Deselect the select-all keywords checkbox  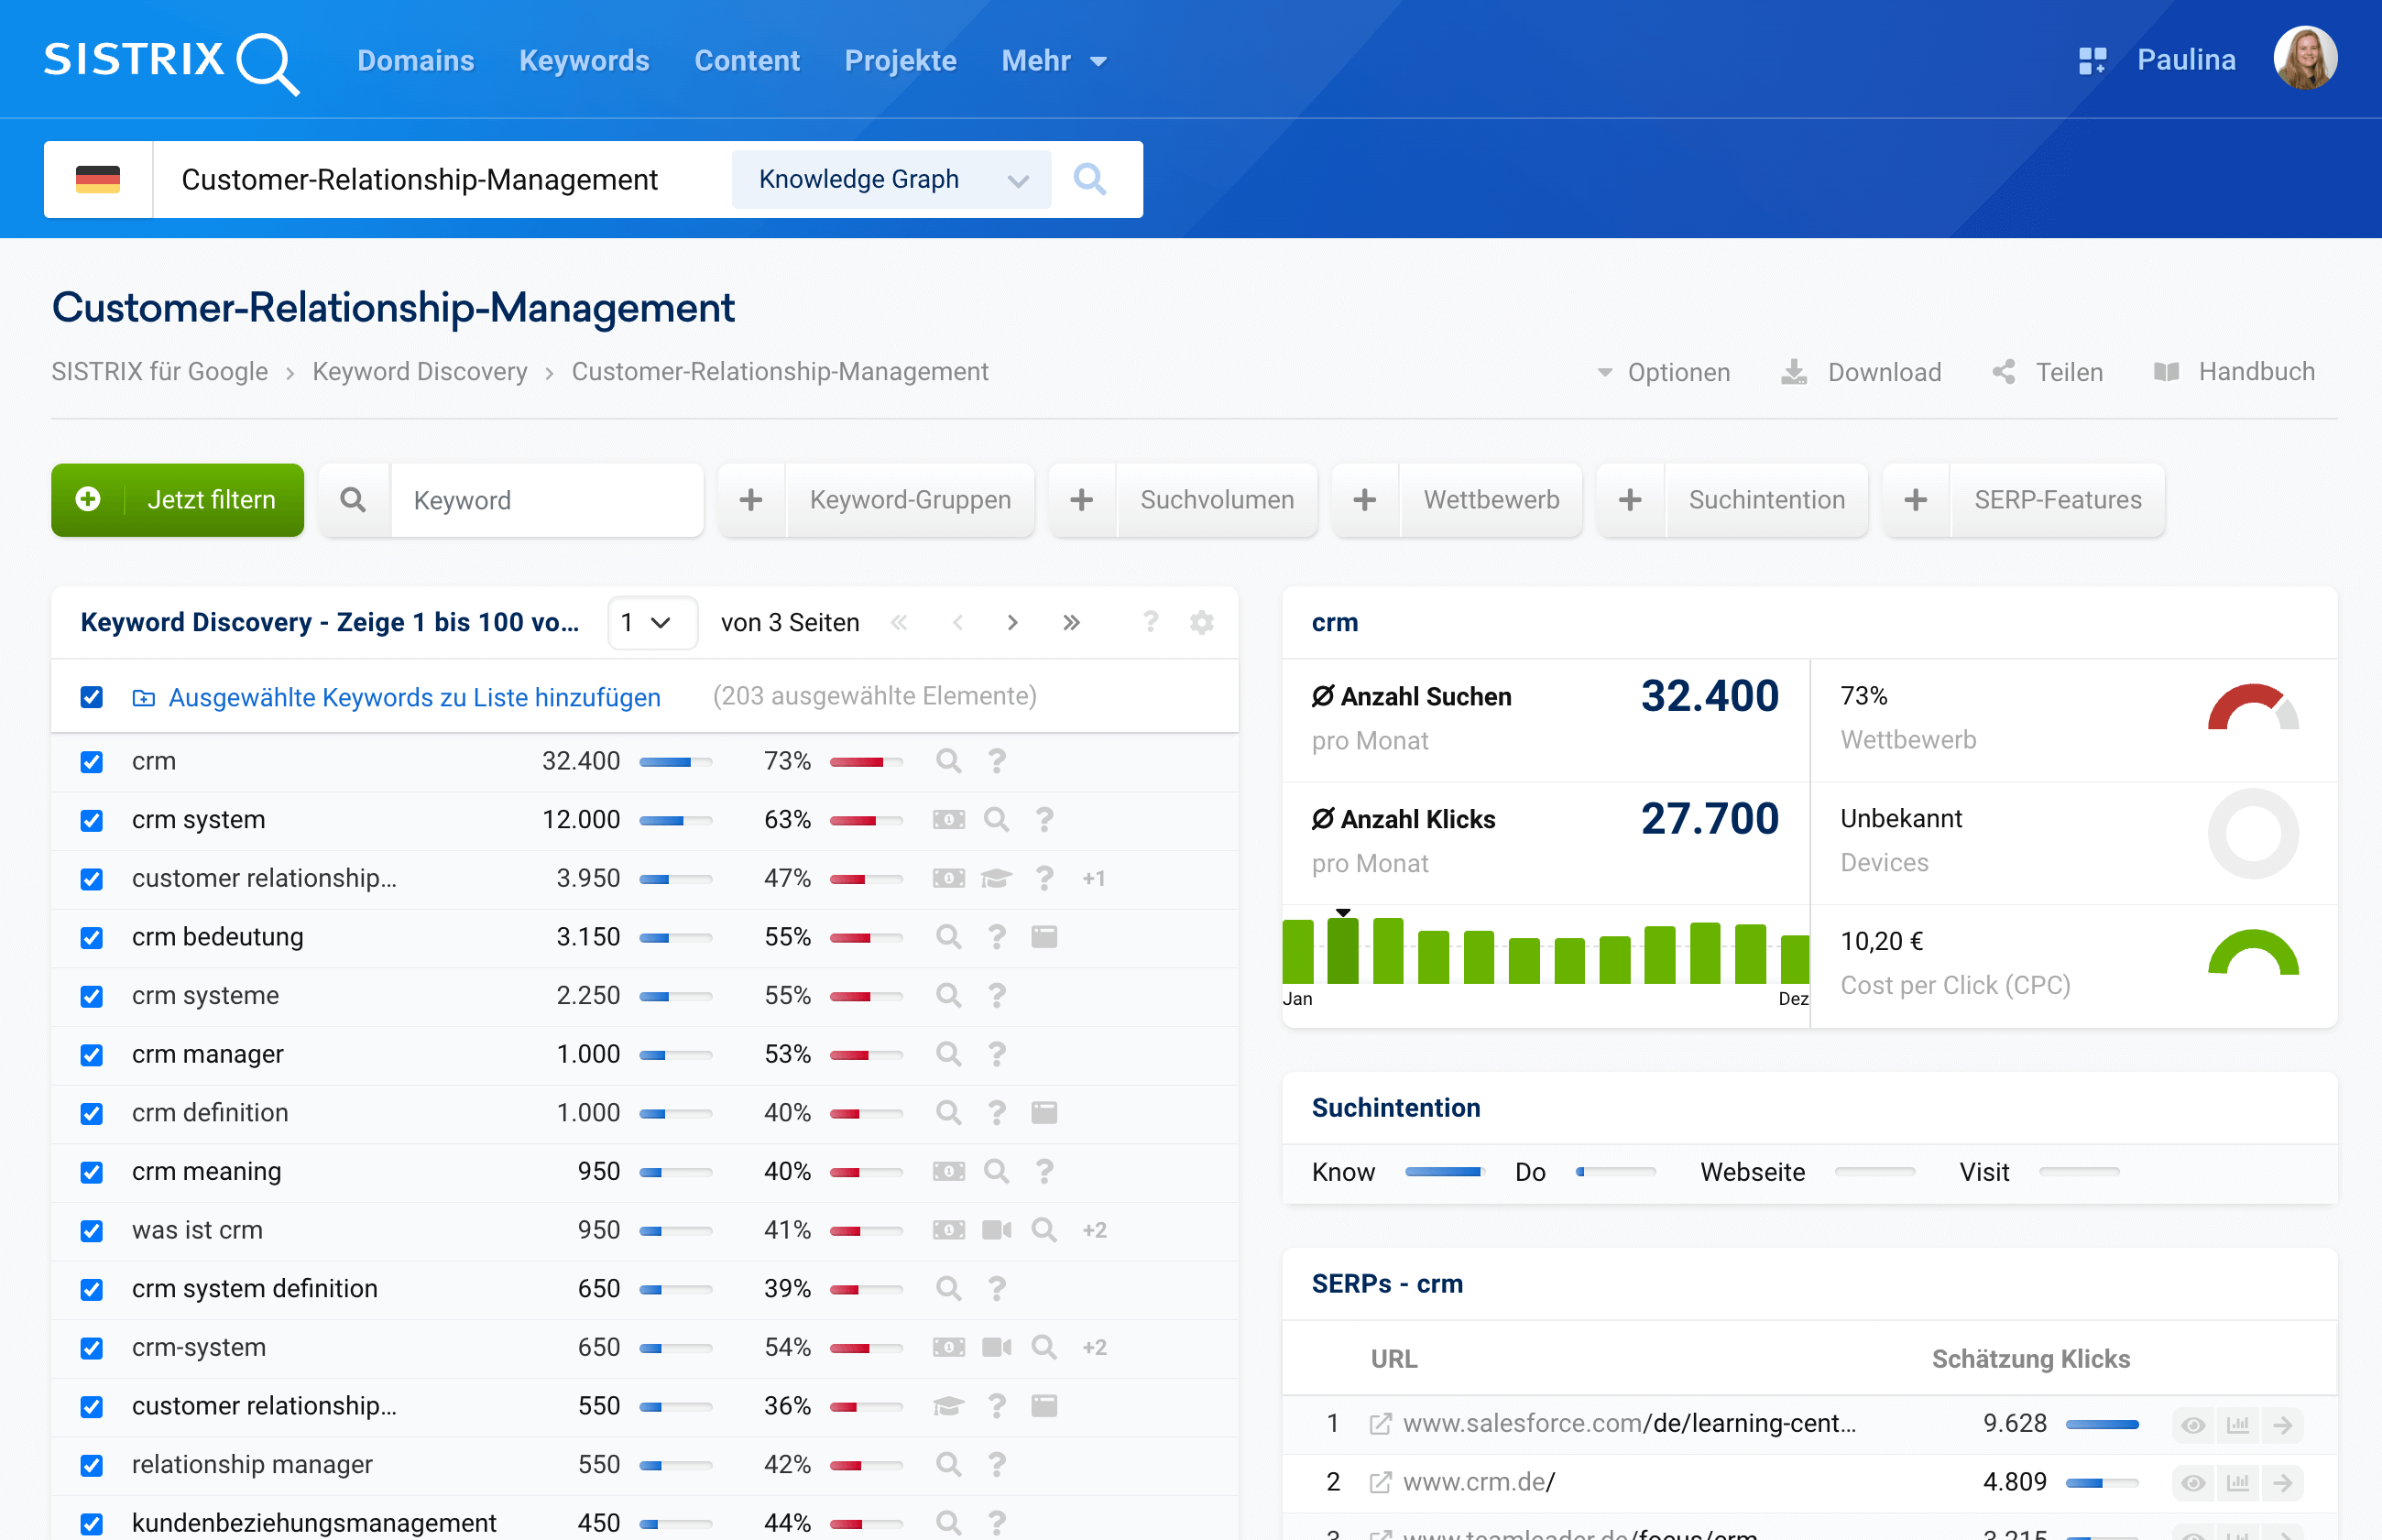pos(92,697)
